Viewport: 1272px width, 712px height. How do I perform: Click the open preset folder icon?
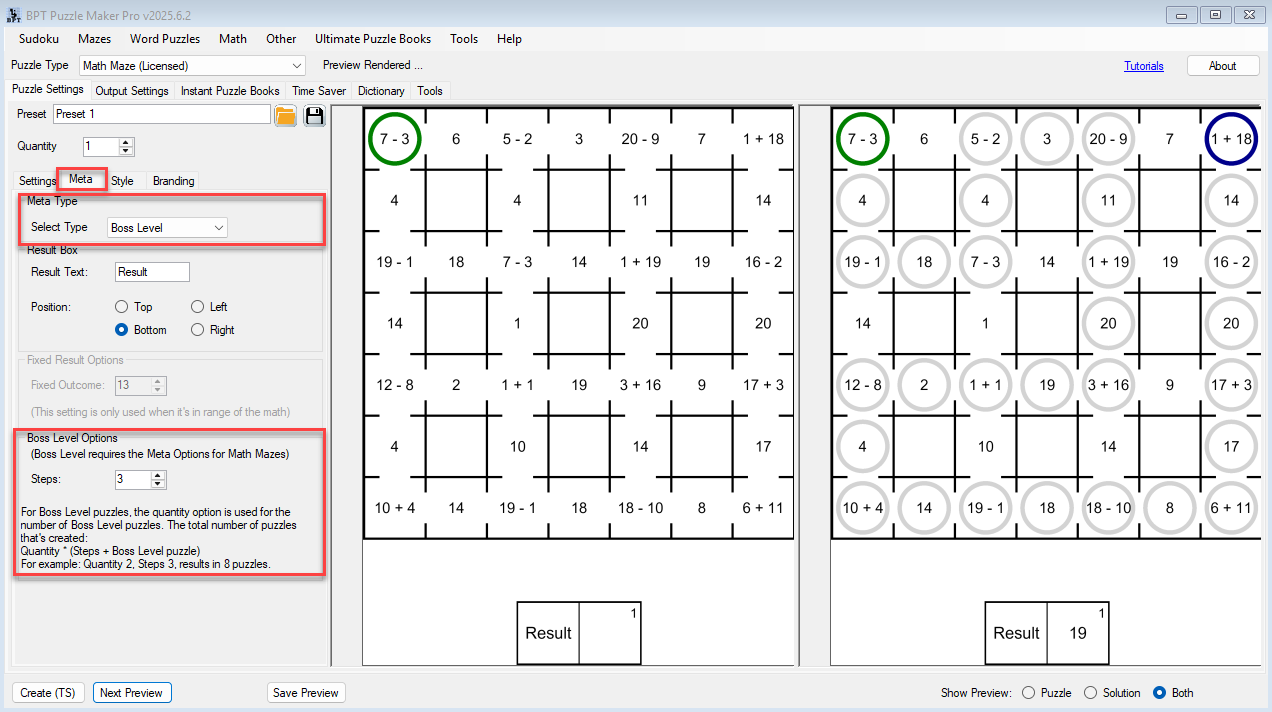[x=285, y=115]
